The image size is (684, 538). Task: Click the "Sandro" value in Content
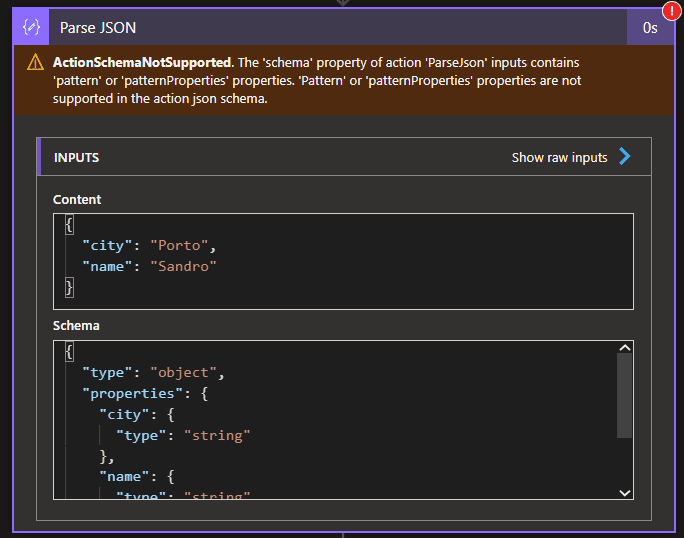click(x=183, y=266)
